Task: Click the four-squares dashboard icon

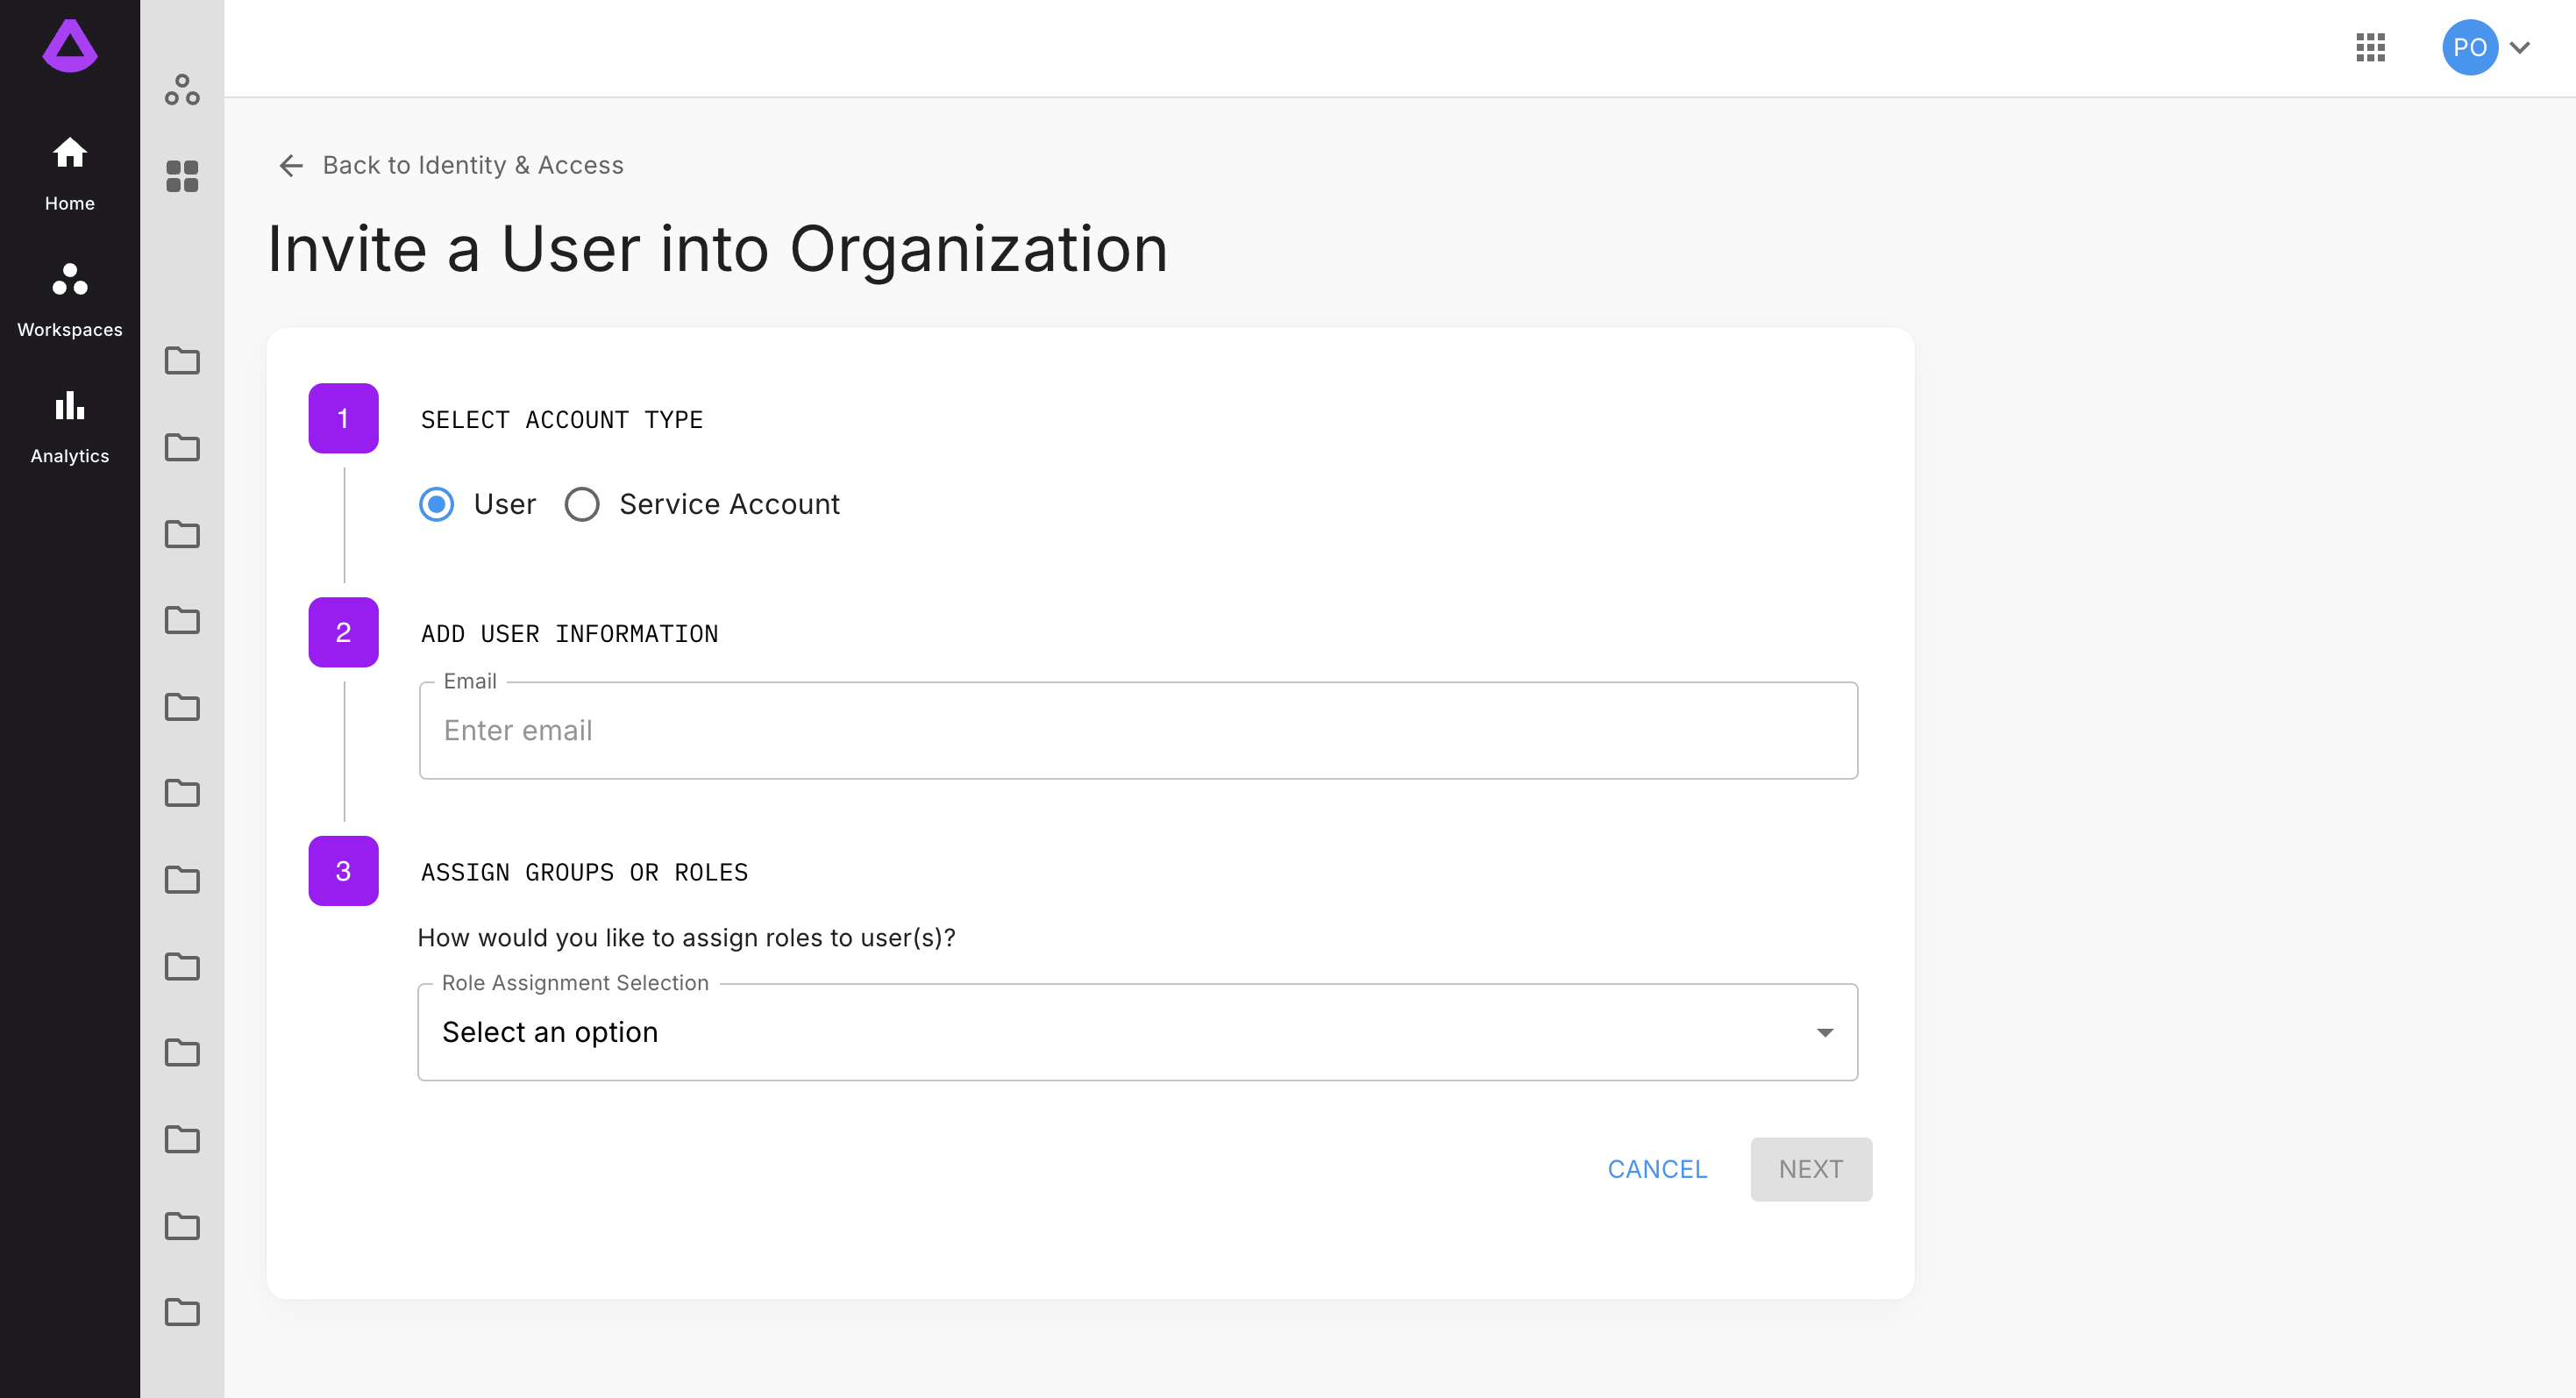Action: [x=182, y=176]
